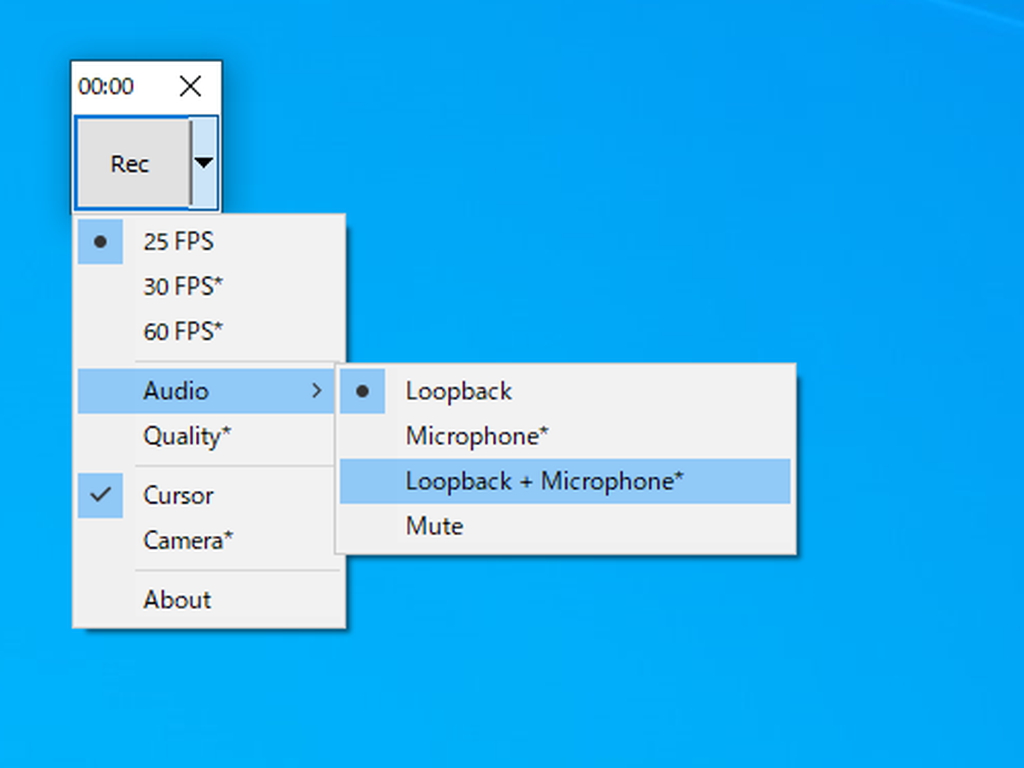Start recording with the Rec button
1024x768 pixels.
[133, 163]
